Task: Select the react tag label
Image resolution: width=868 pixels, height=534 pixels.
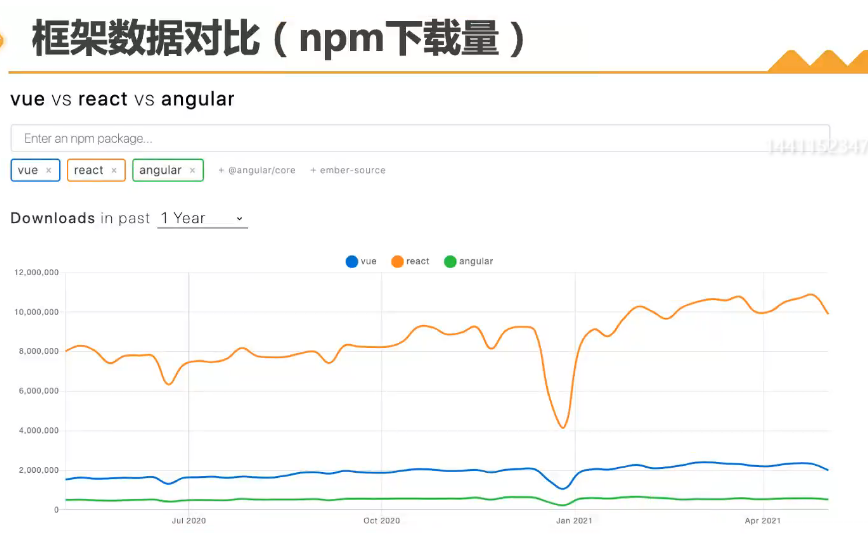Action: pyautogui.click(x=89, y=170)
